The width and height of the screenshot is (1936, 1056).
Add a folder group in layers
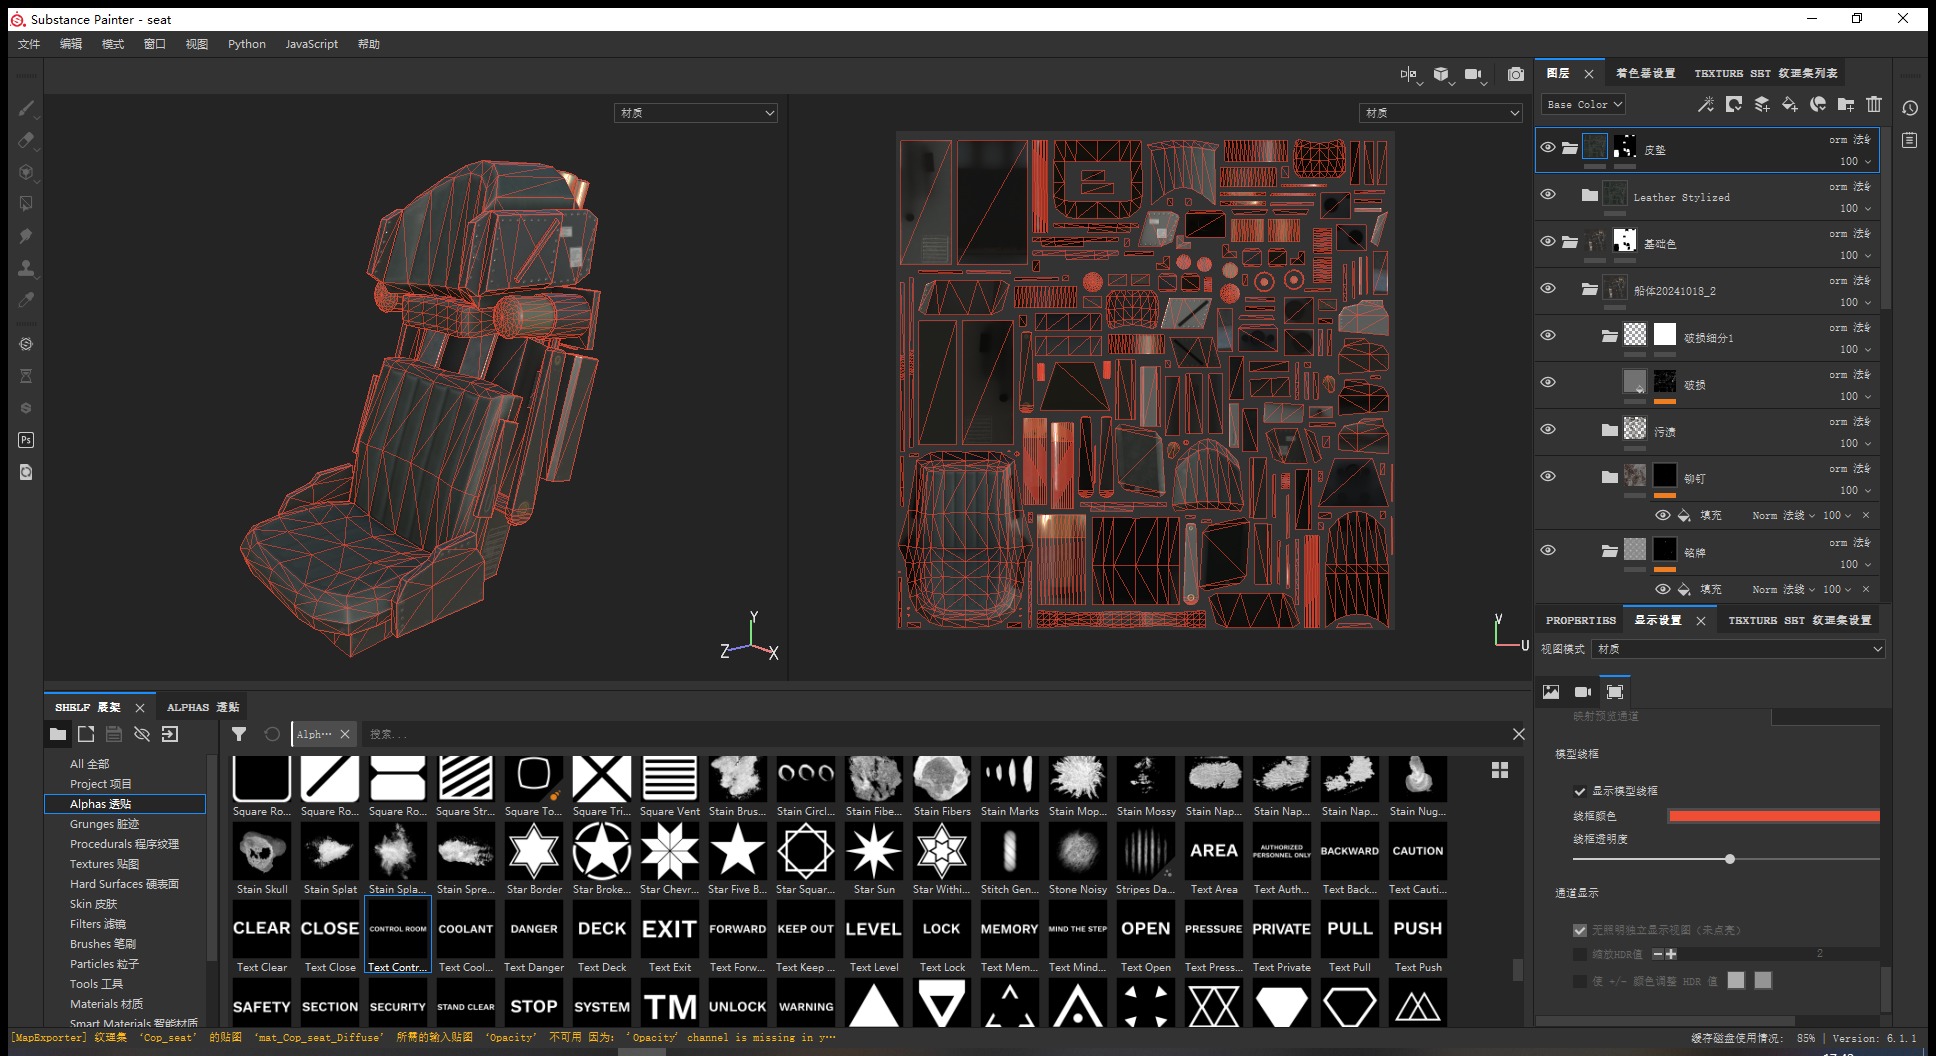pos(1846,104)
